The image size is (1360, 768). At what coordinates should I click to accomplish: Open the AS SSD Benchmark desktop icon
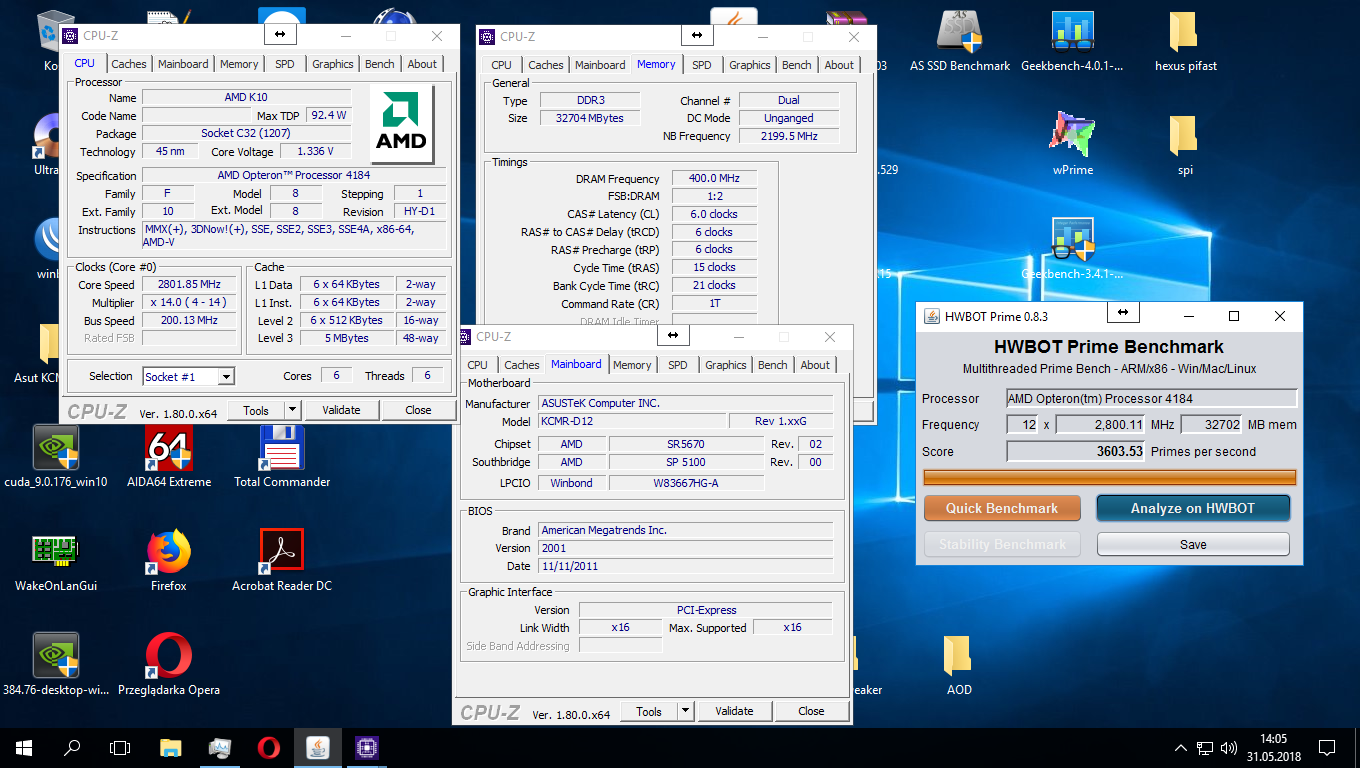coord(960,40)
